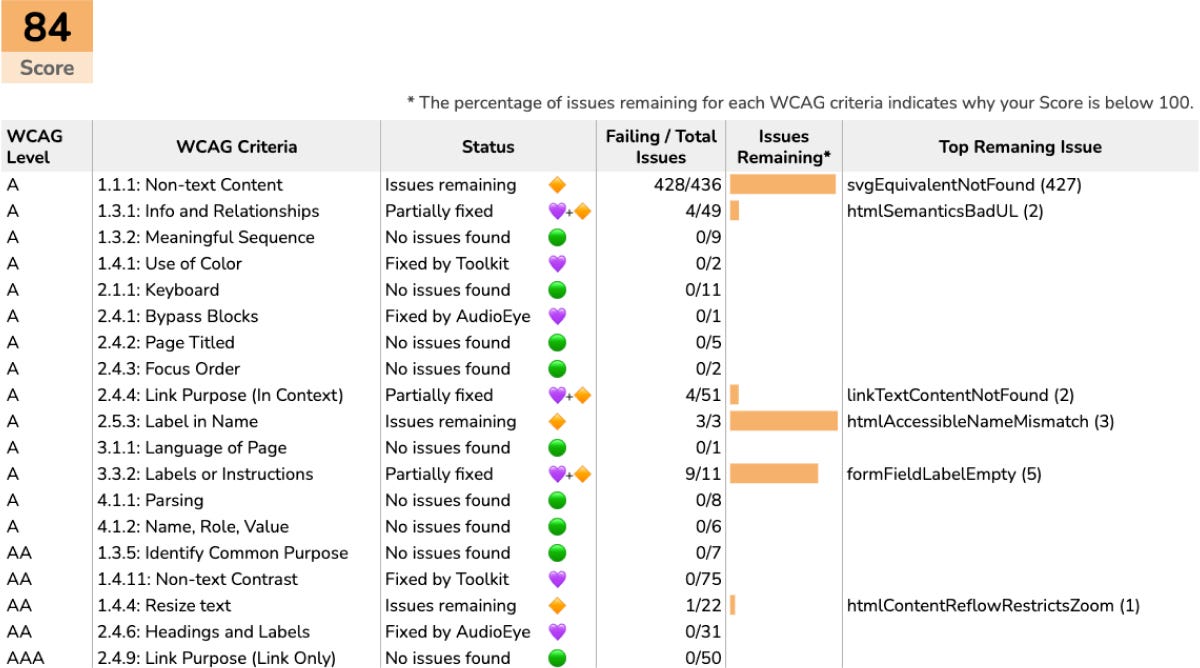Image resolution: width=1200 pixels, height=668 pixels.
Task: Click the Top Remaning Issue header
Action: [1020, 146]
